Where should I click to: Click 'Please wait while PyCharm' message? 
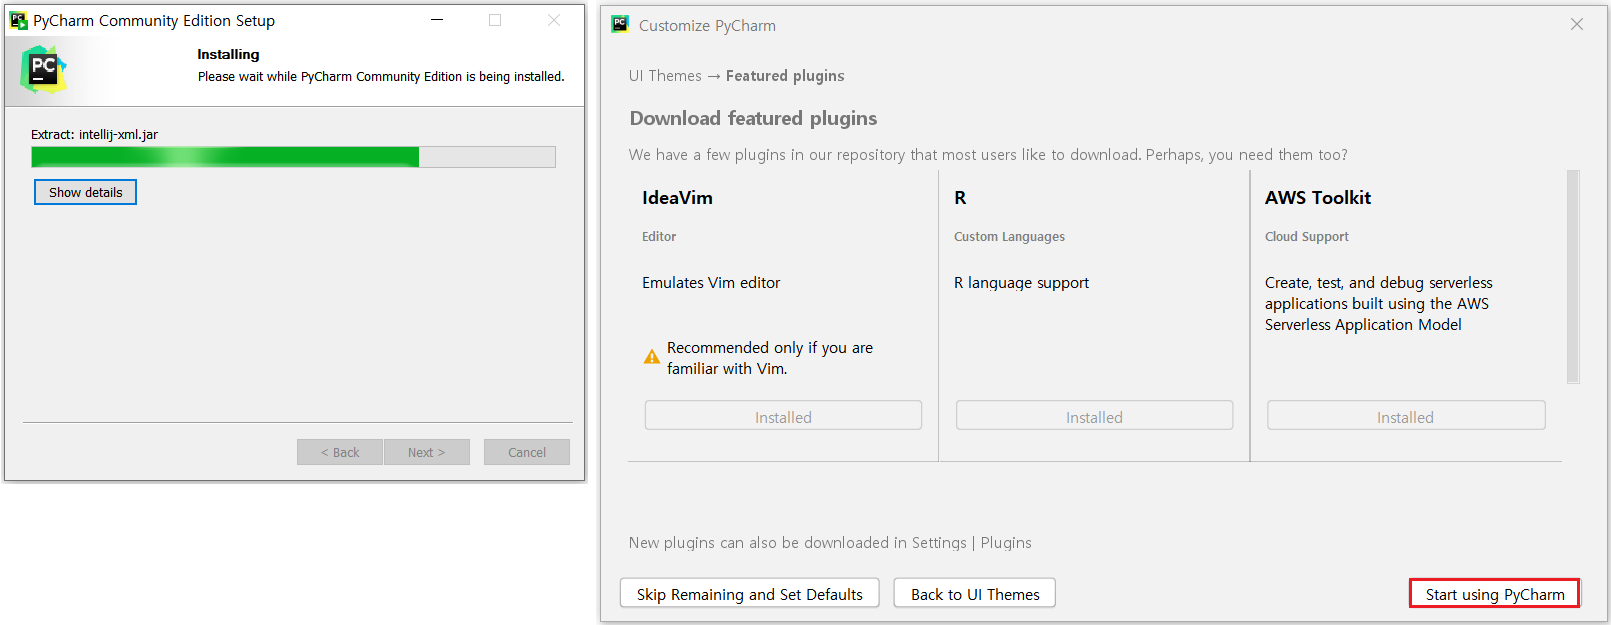coord(381,76)
